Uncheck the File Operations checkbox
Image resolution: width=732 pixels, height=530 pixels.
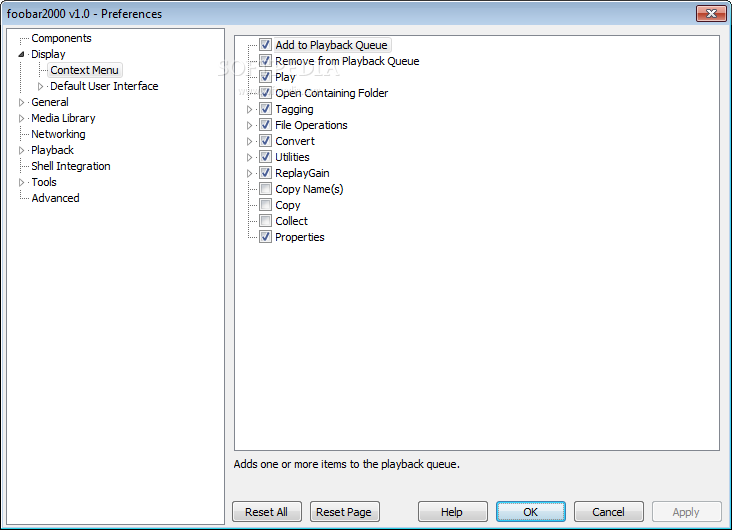click(265, 125)
